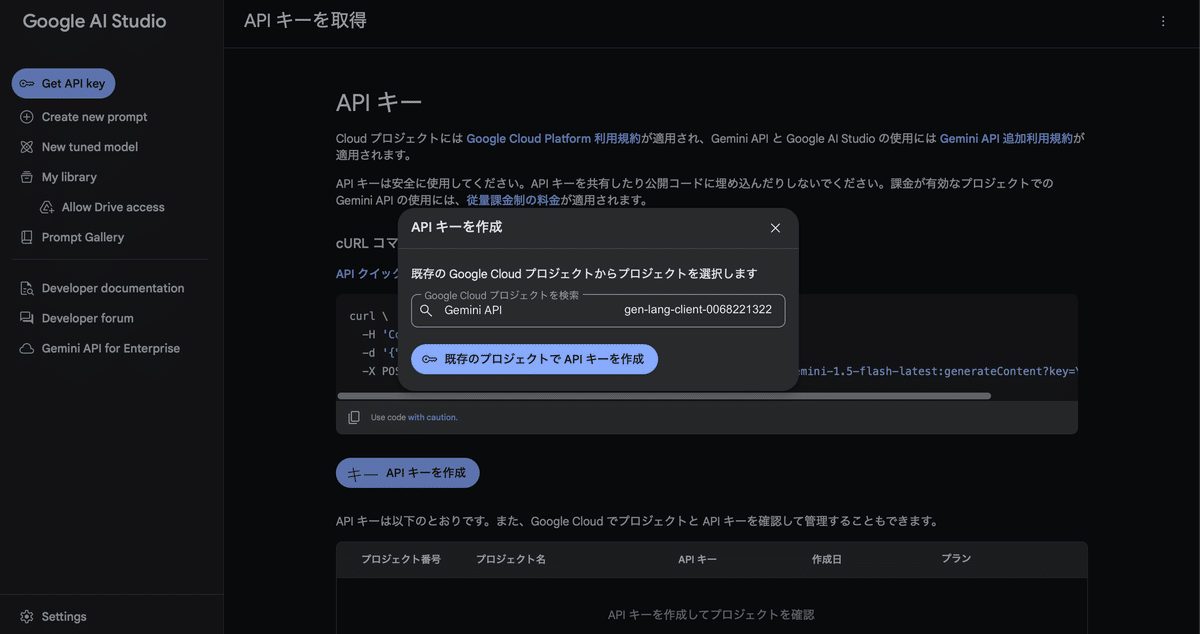Screen dimensions: 1200x634
Task: Click the Google AI Studio logo
Action: coord(93,20)
